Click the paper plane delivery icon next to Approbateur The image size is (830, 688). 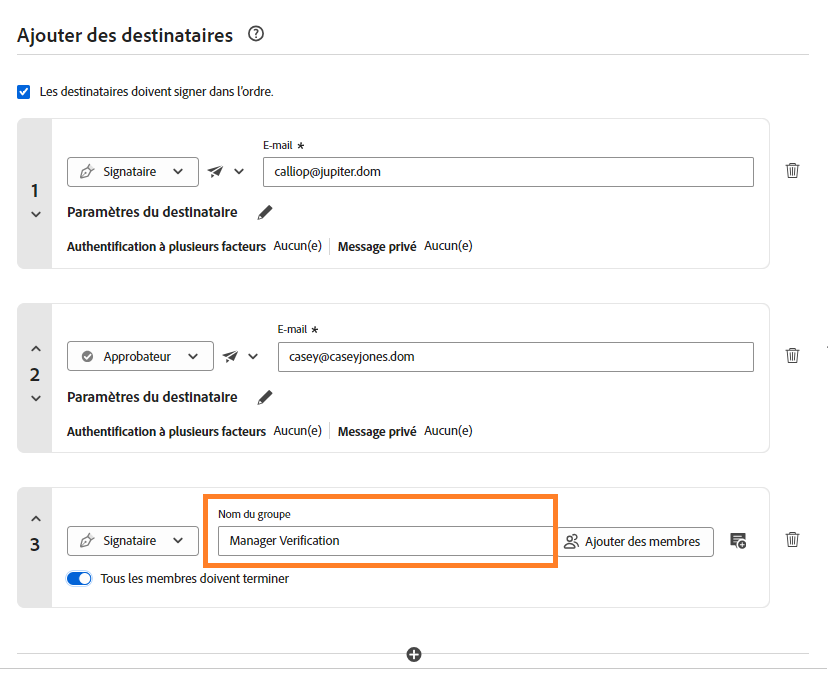point(228,356)
